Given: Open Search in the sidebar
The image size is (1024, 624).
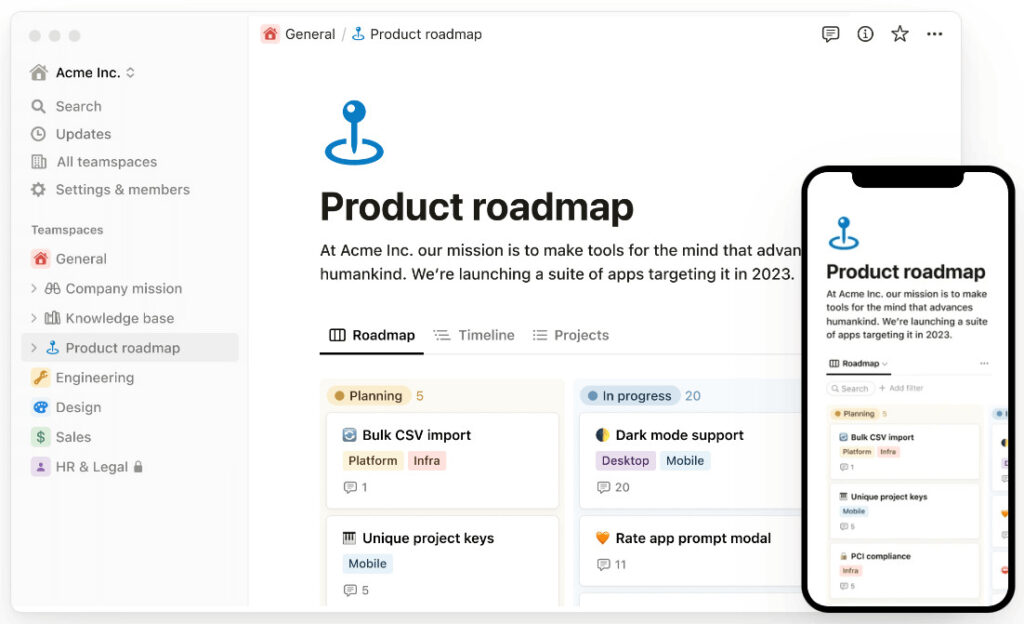Looking at the screenshot, I should coord(78,107).
